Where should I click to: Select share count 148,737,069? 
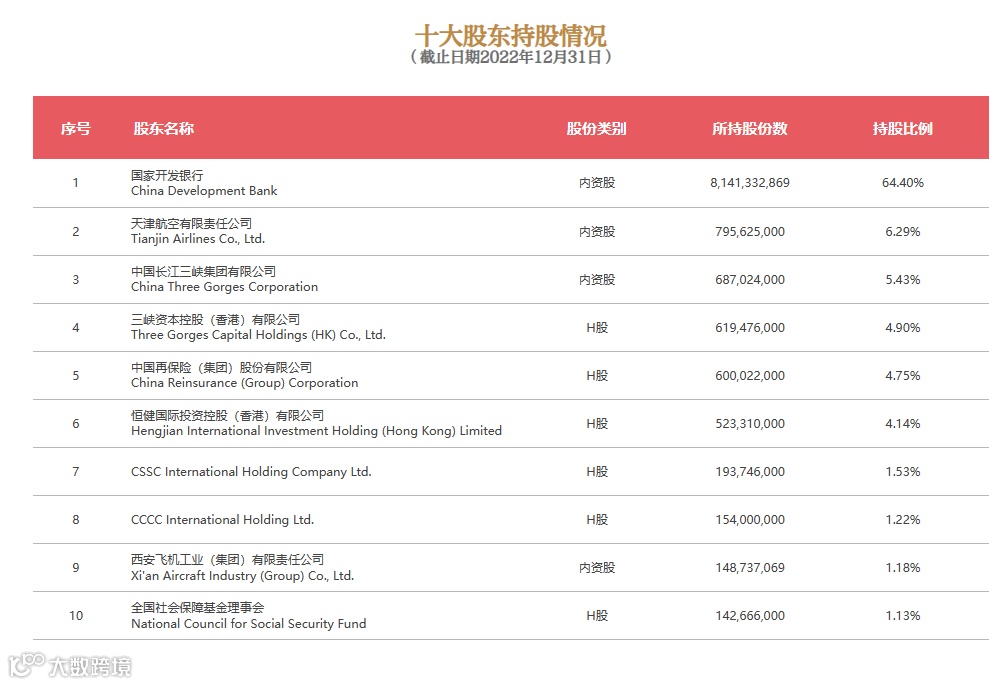click(x=749, y=568)
